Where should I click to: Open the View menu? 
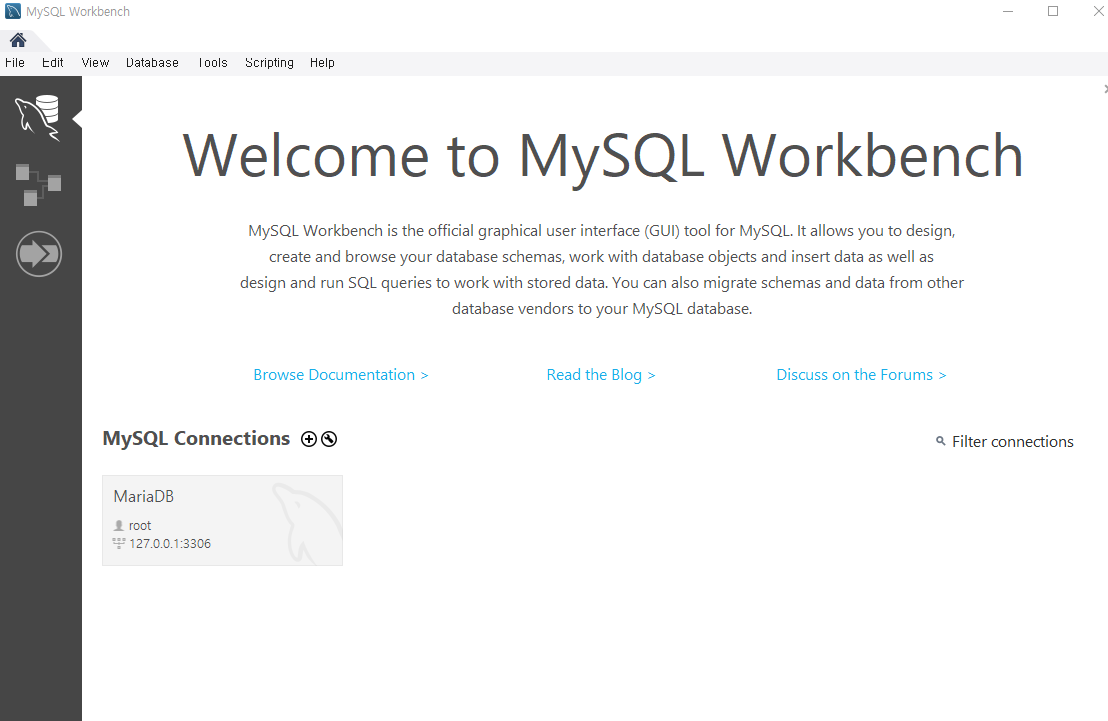point(95,62)
